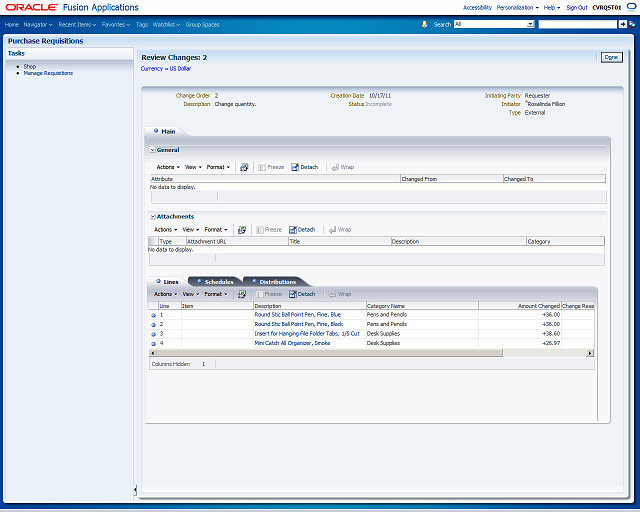Screen dimensions: 640x512
Task: Open Mini Catch All Organizer, Smoke link
Action: [x=292, y=343]
